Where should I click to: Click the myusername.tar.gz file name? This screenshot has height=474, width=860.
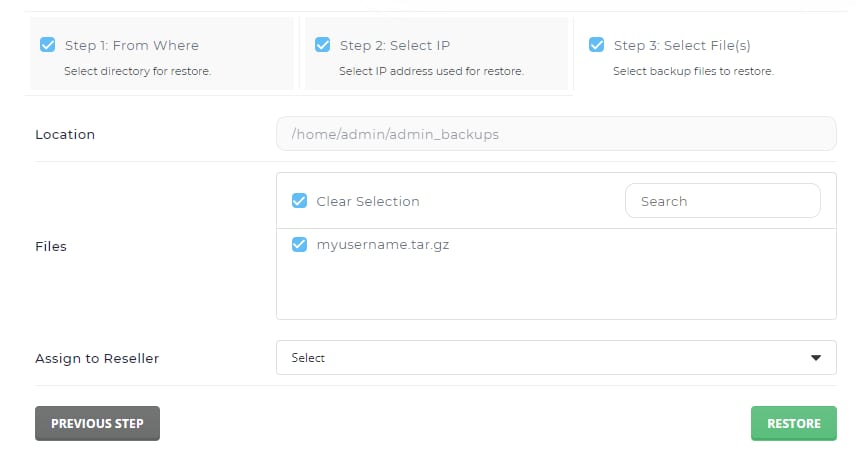click(x=382, y=244)
